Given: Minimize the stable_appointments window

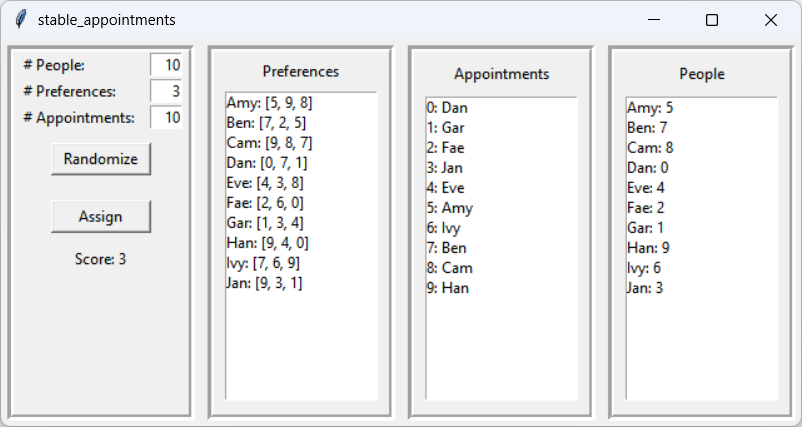Looking at the screenshot, I should [654, 20].
